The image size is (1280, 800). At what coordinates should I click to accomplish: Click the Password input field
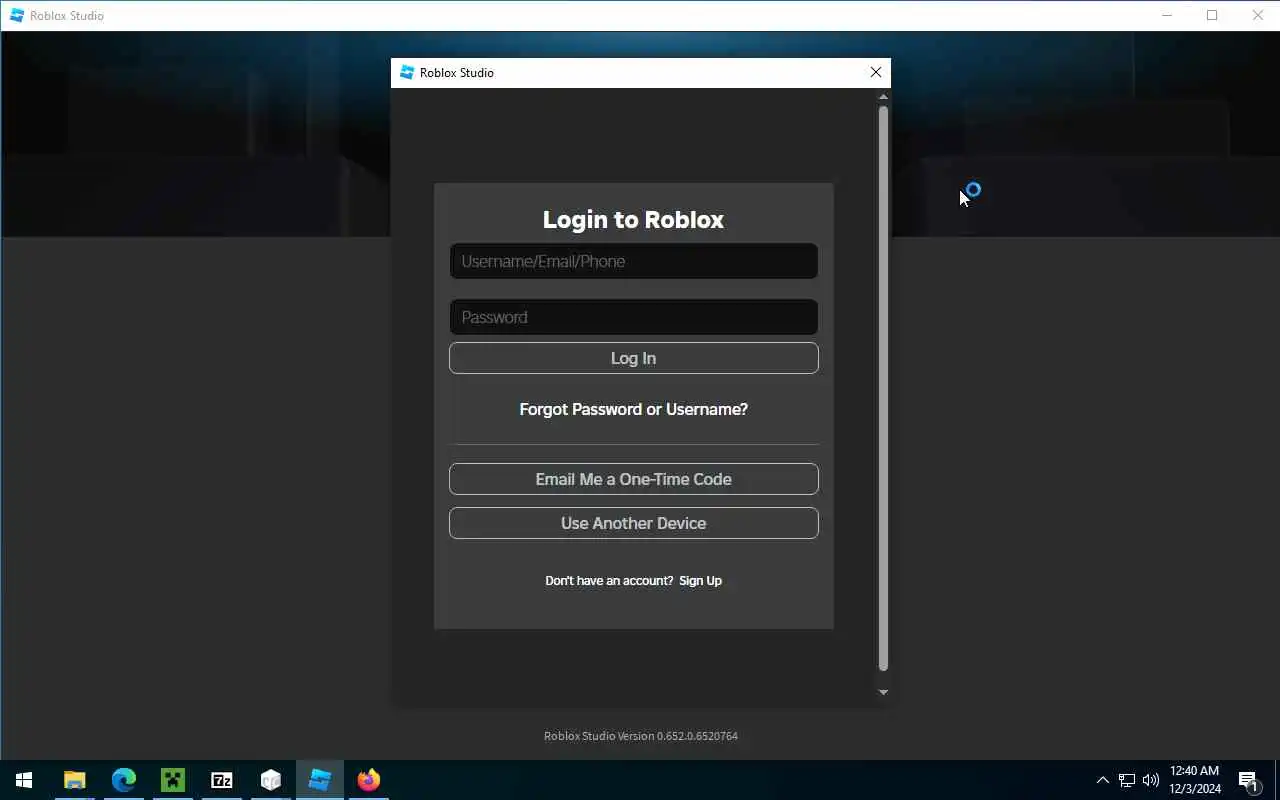633,317
